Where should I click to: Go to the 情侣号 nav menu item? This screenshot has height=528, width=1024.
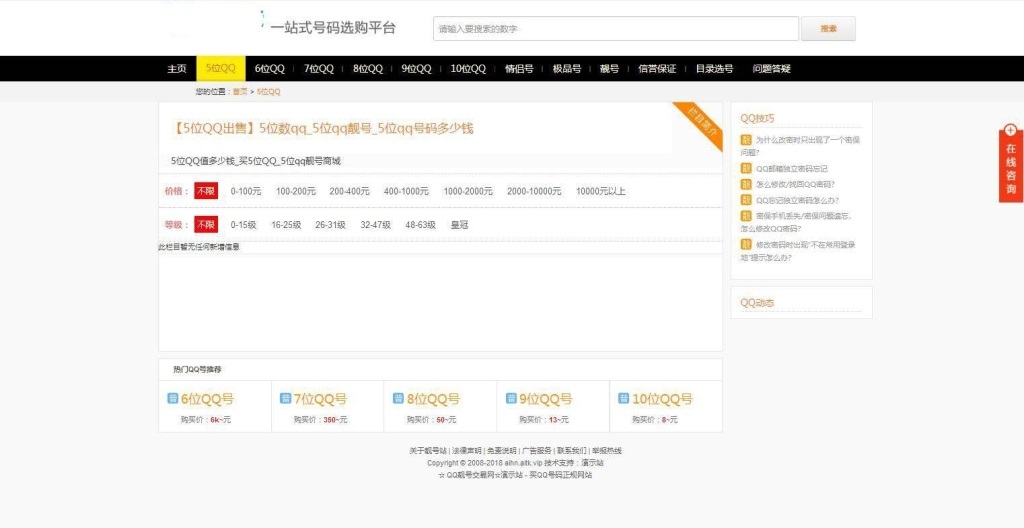[x=519, y=69]
